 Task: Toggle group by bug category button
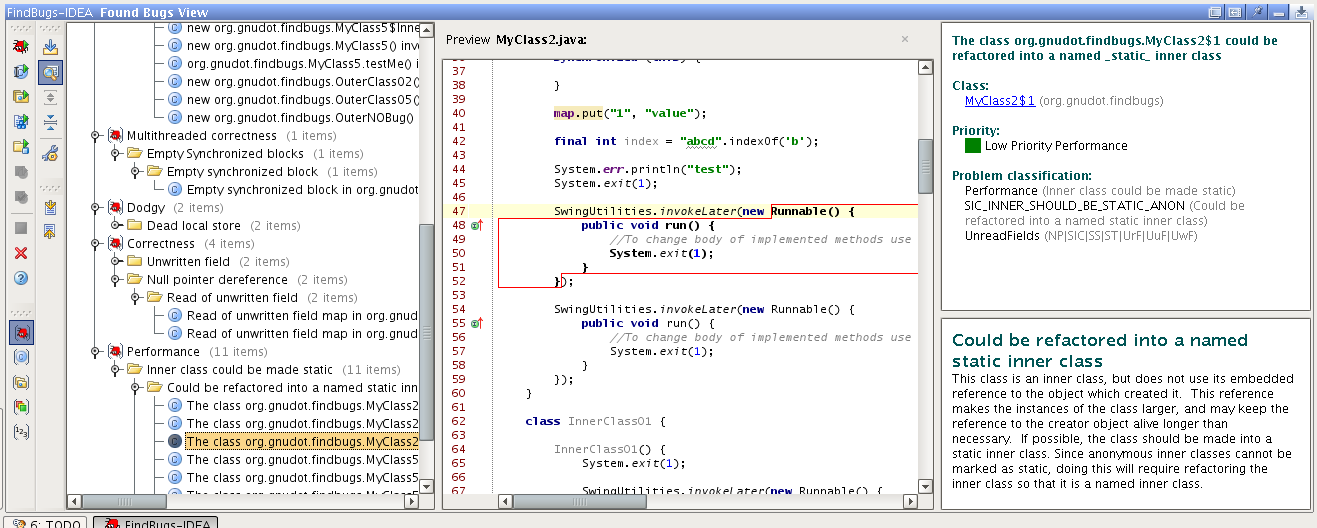pyautogui.click(x=20, y=331)
